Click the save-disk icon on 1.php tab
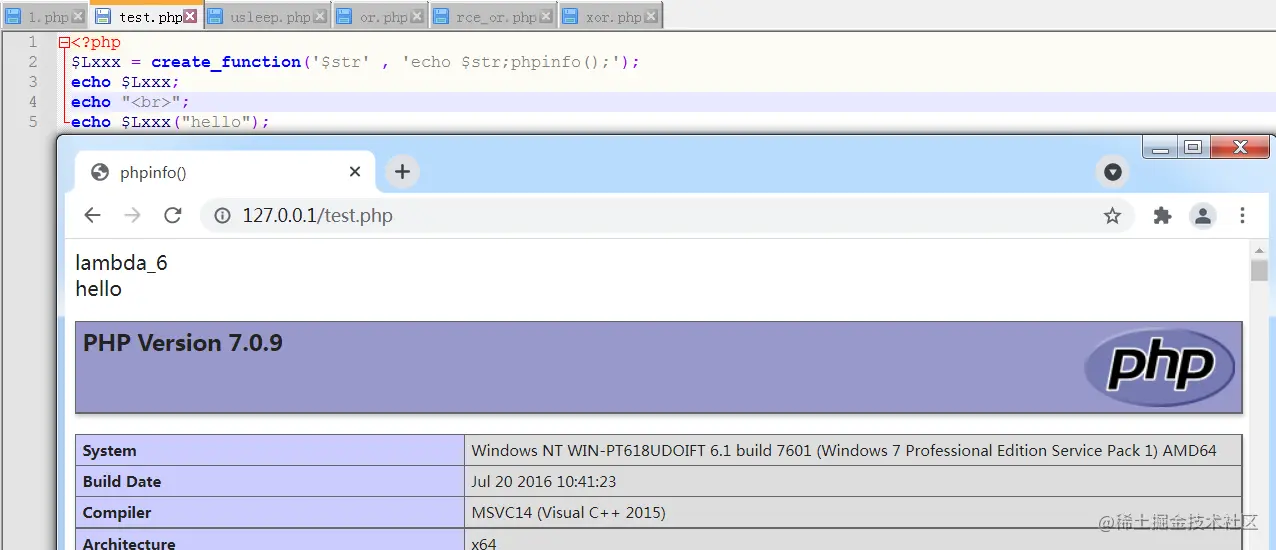The width and height of the screenshot is (1276, 550). click(14, 17)
